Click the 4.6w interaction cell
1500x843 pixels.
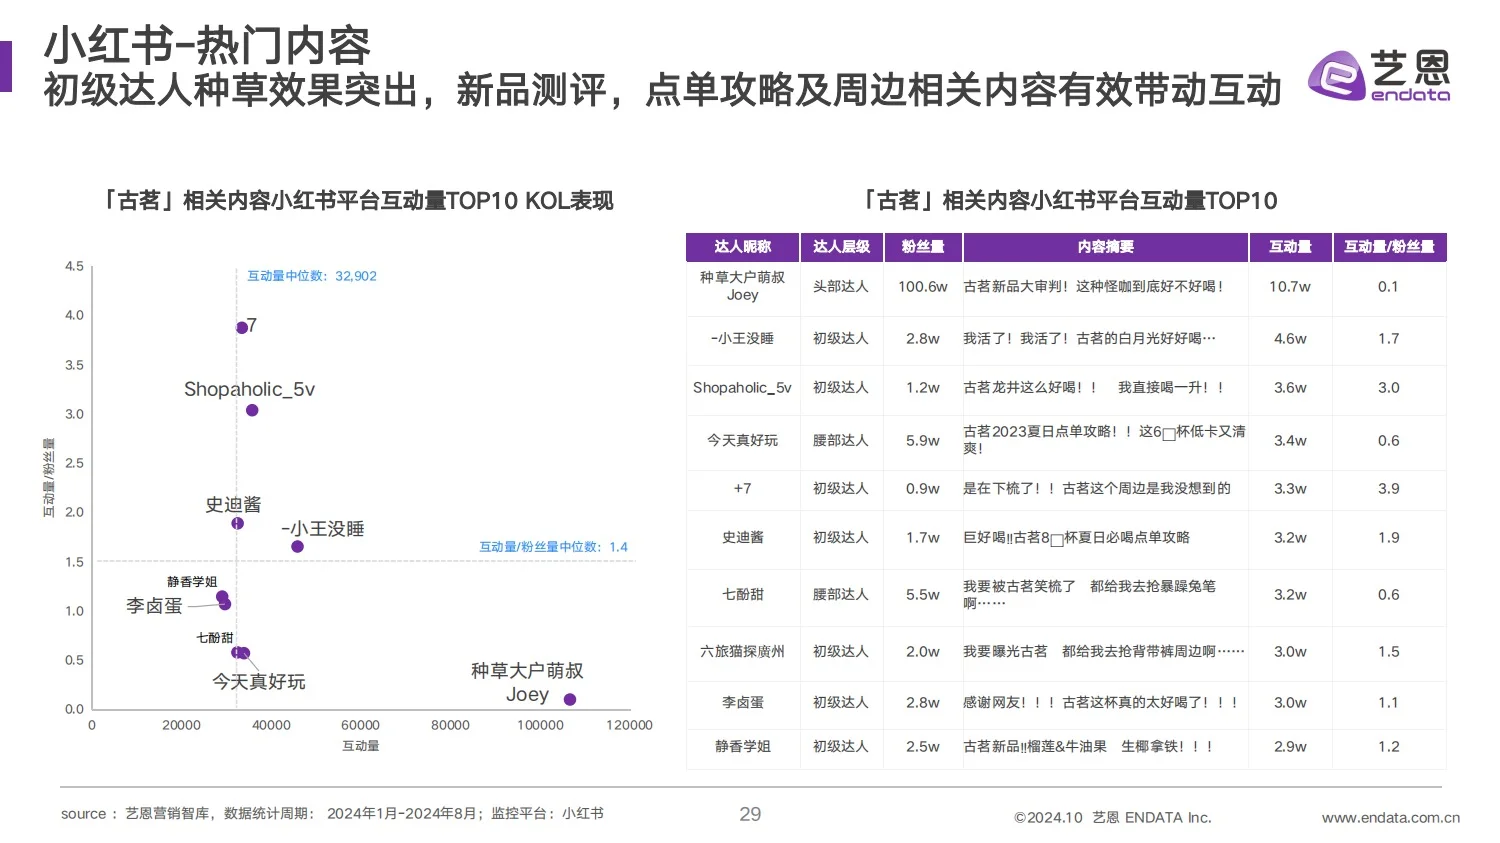point(1290,338)
